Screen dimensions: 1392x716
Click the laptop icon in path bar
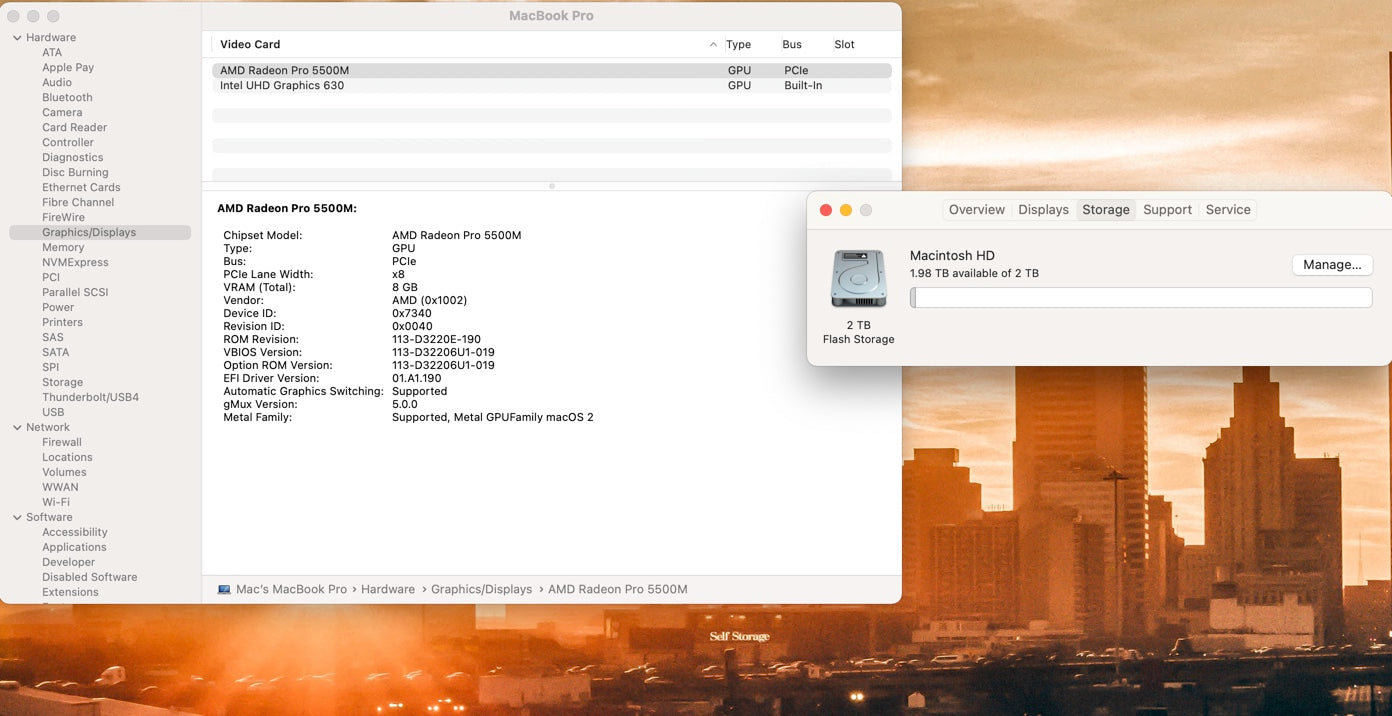pos(224,590)
